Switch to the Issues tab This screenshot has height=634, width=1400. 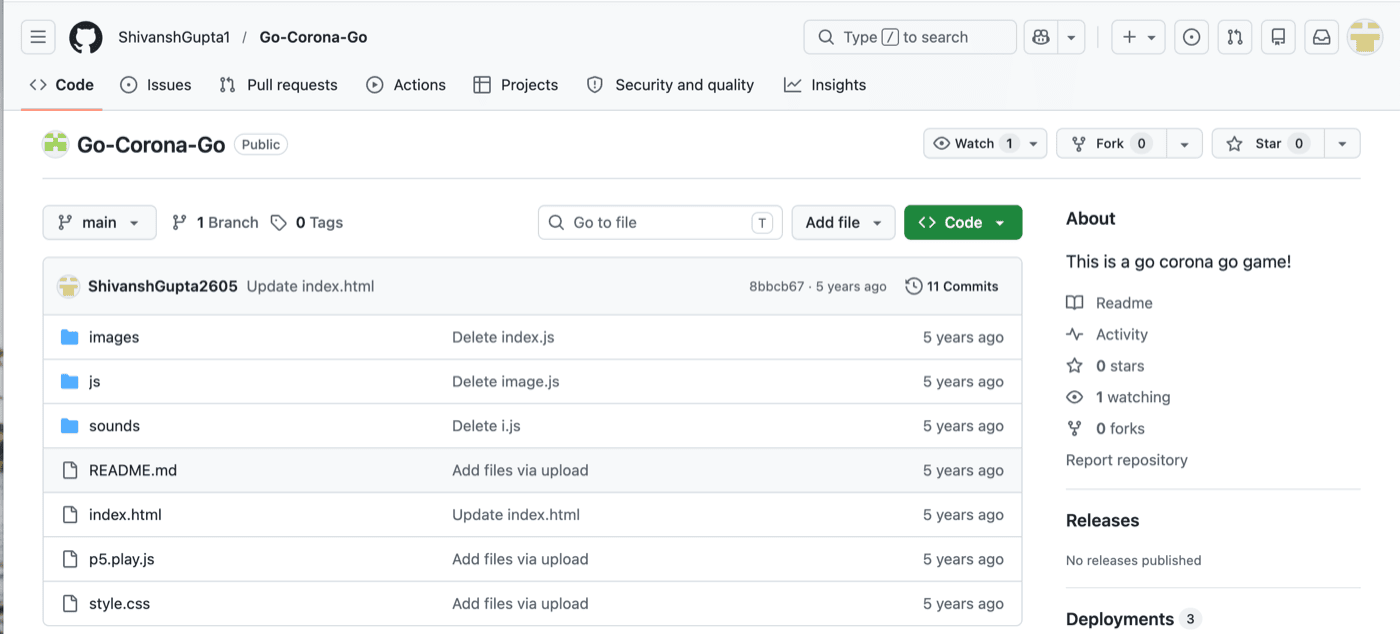tap(156, 85)
